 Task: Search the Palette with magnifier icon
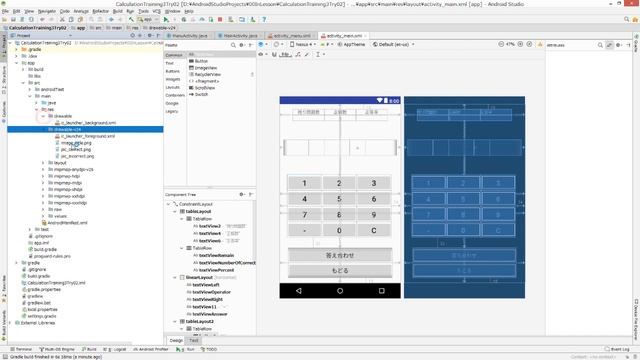coord(233,45)
